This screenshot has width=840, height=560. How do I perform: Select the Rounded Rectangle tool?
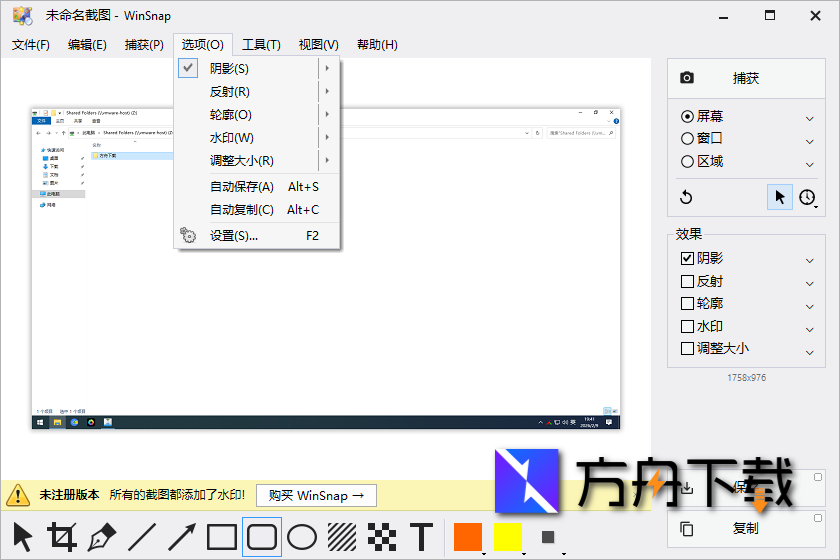[262, 537]
